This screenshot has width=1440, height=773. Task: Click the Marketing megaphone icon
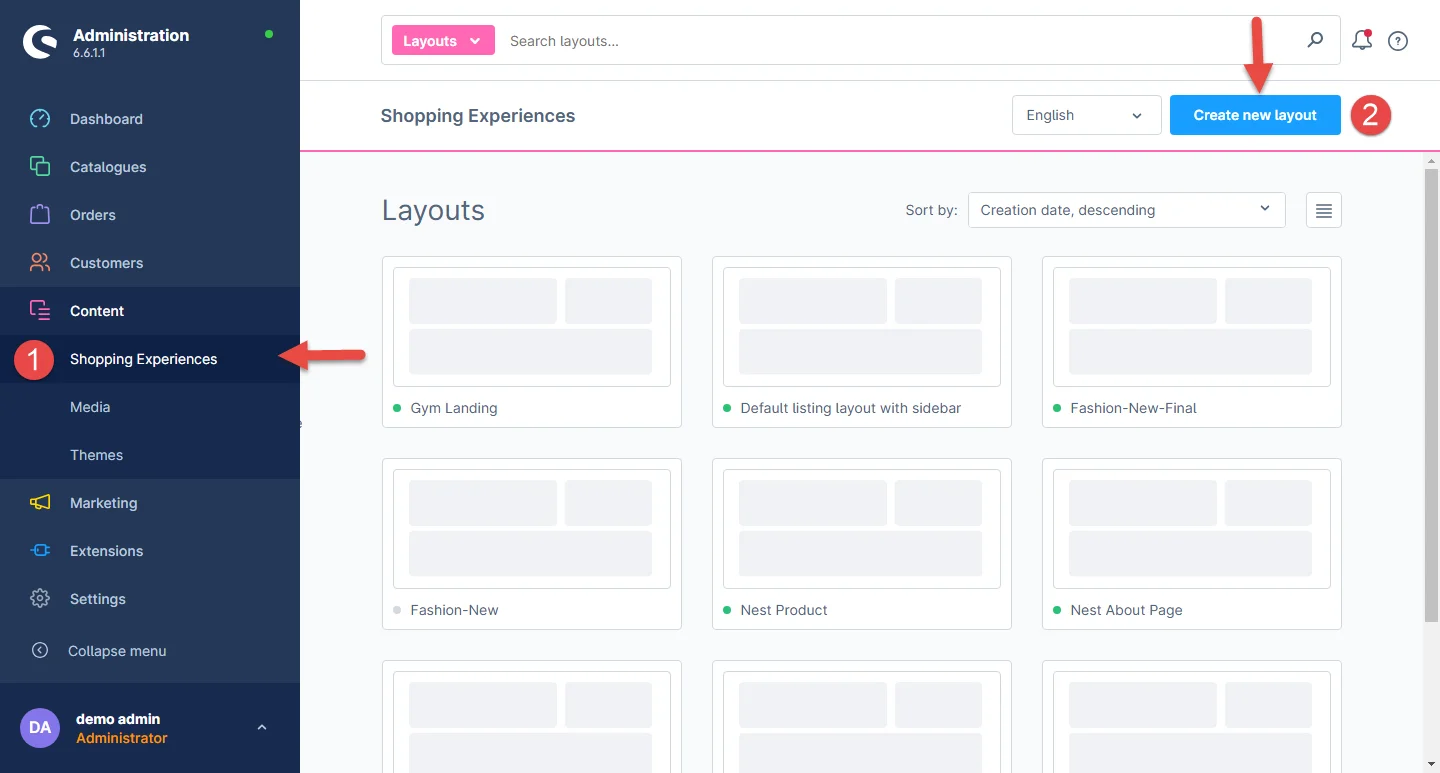[40, 503]
